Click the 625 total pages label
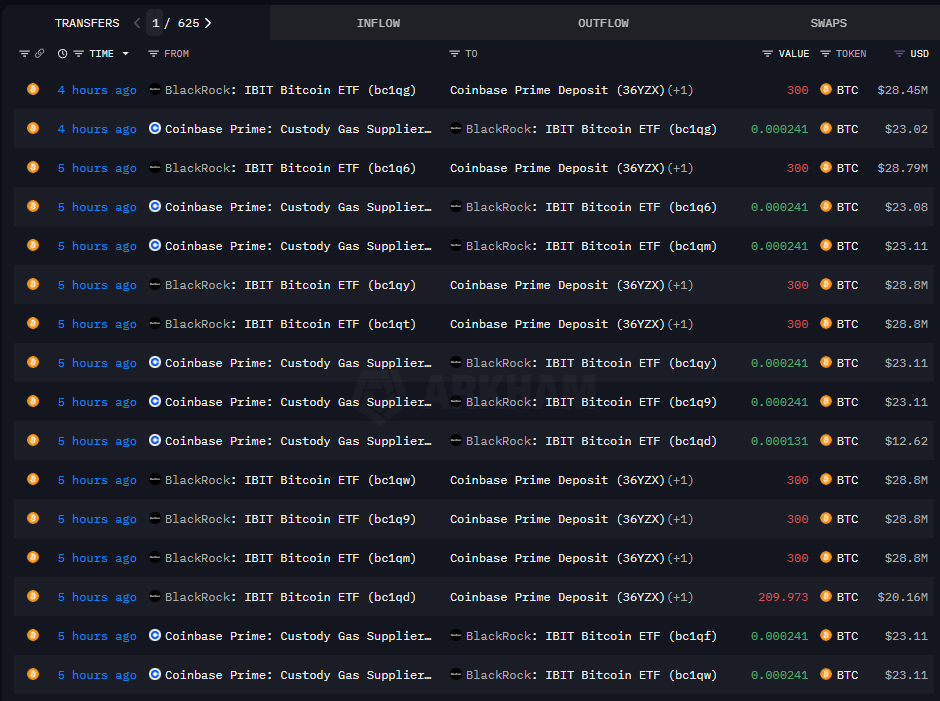This screenshot has height=701, width=940. 188,23
